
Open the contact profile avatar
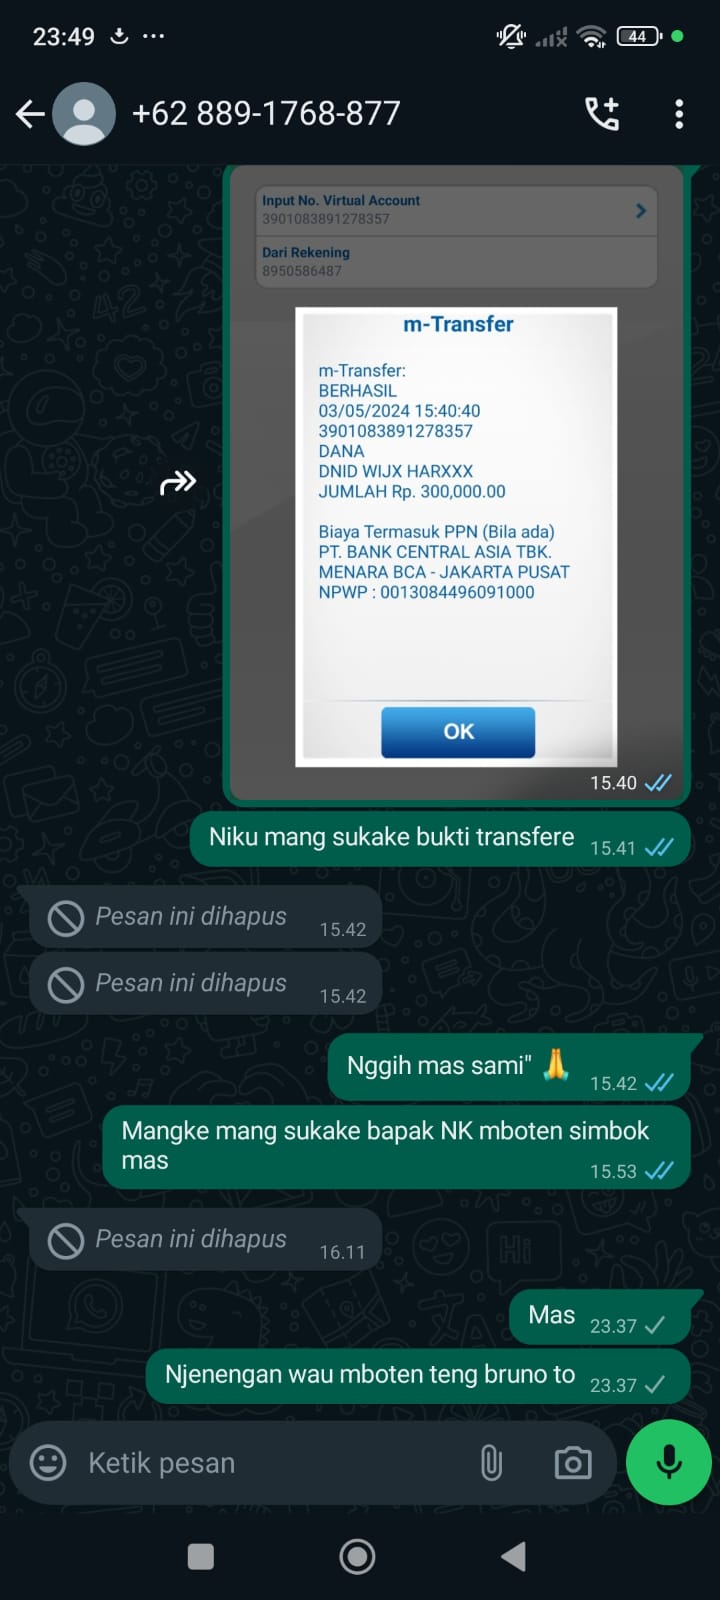(84, 114)
